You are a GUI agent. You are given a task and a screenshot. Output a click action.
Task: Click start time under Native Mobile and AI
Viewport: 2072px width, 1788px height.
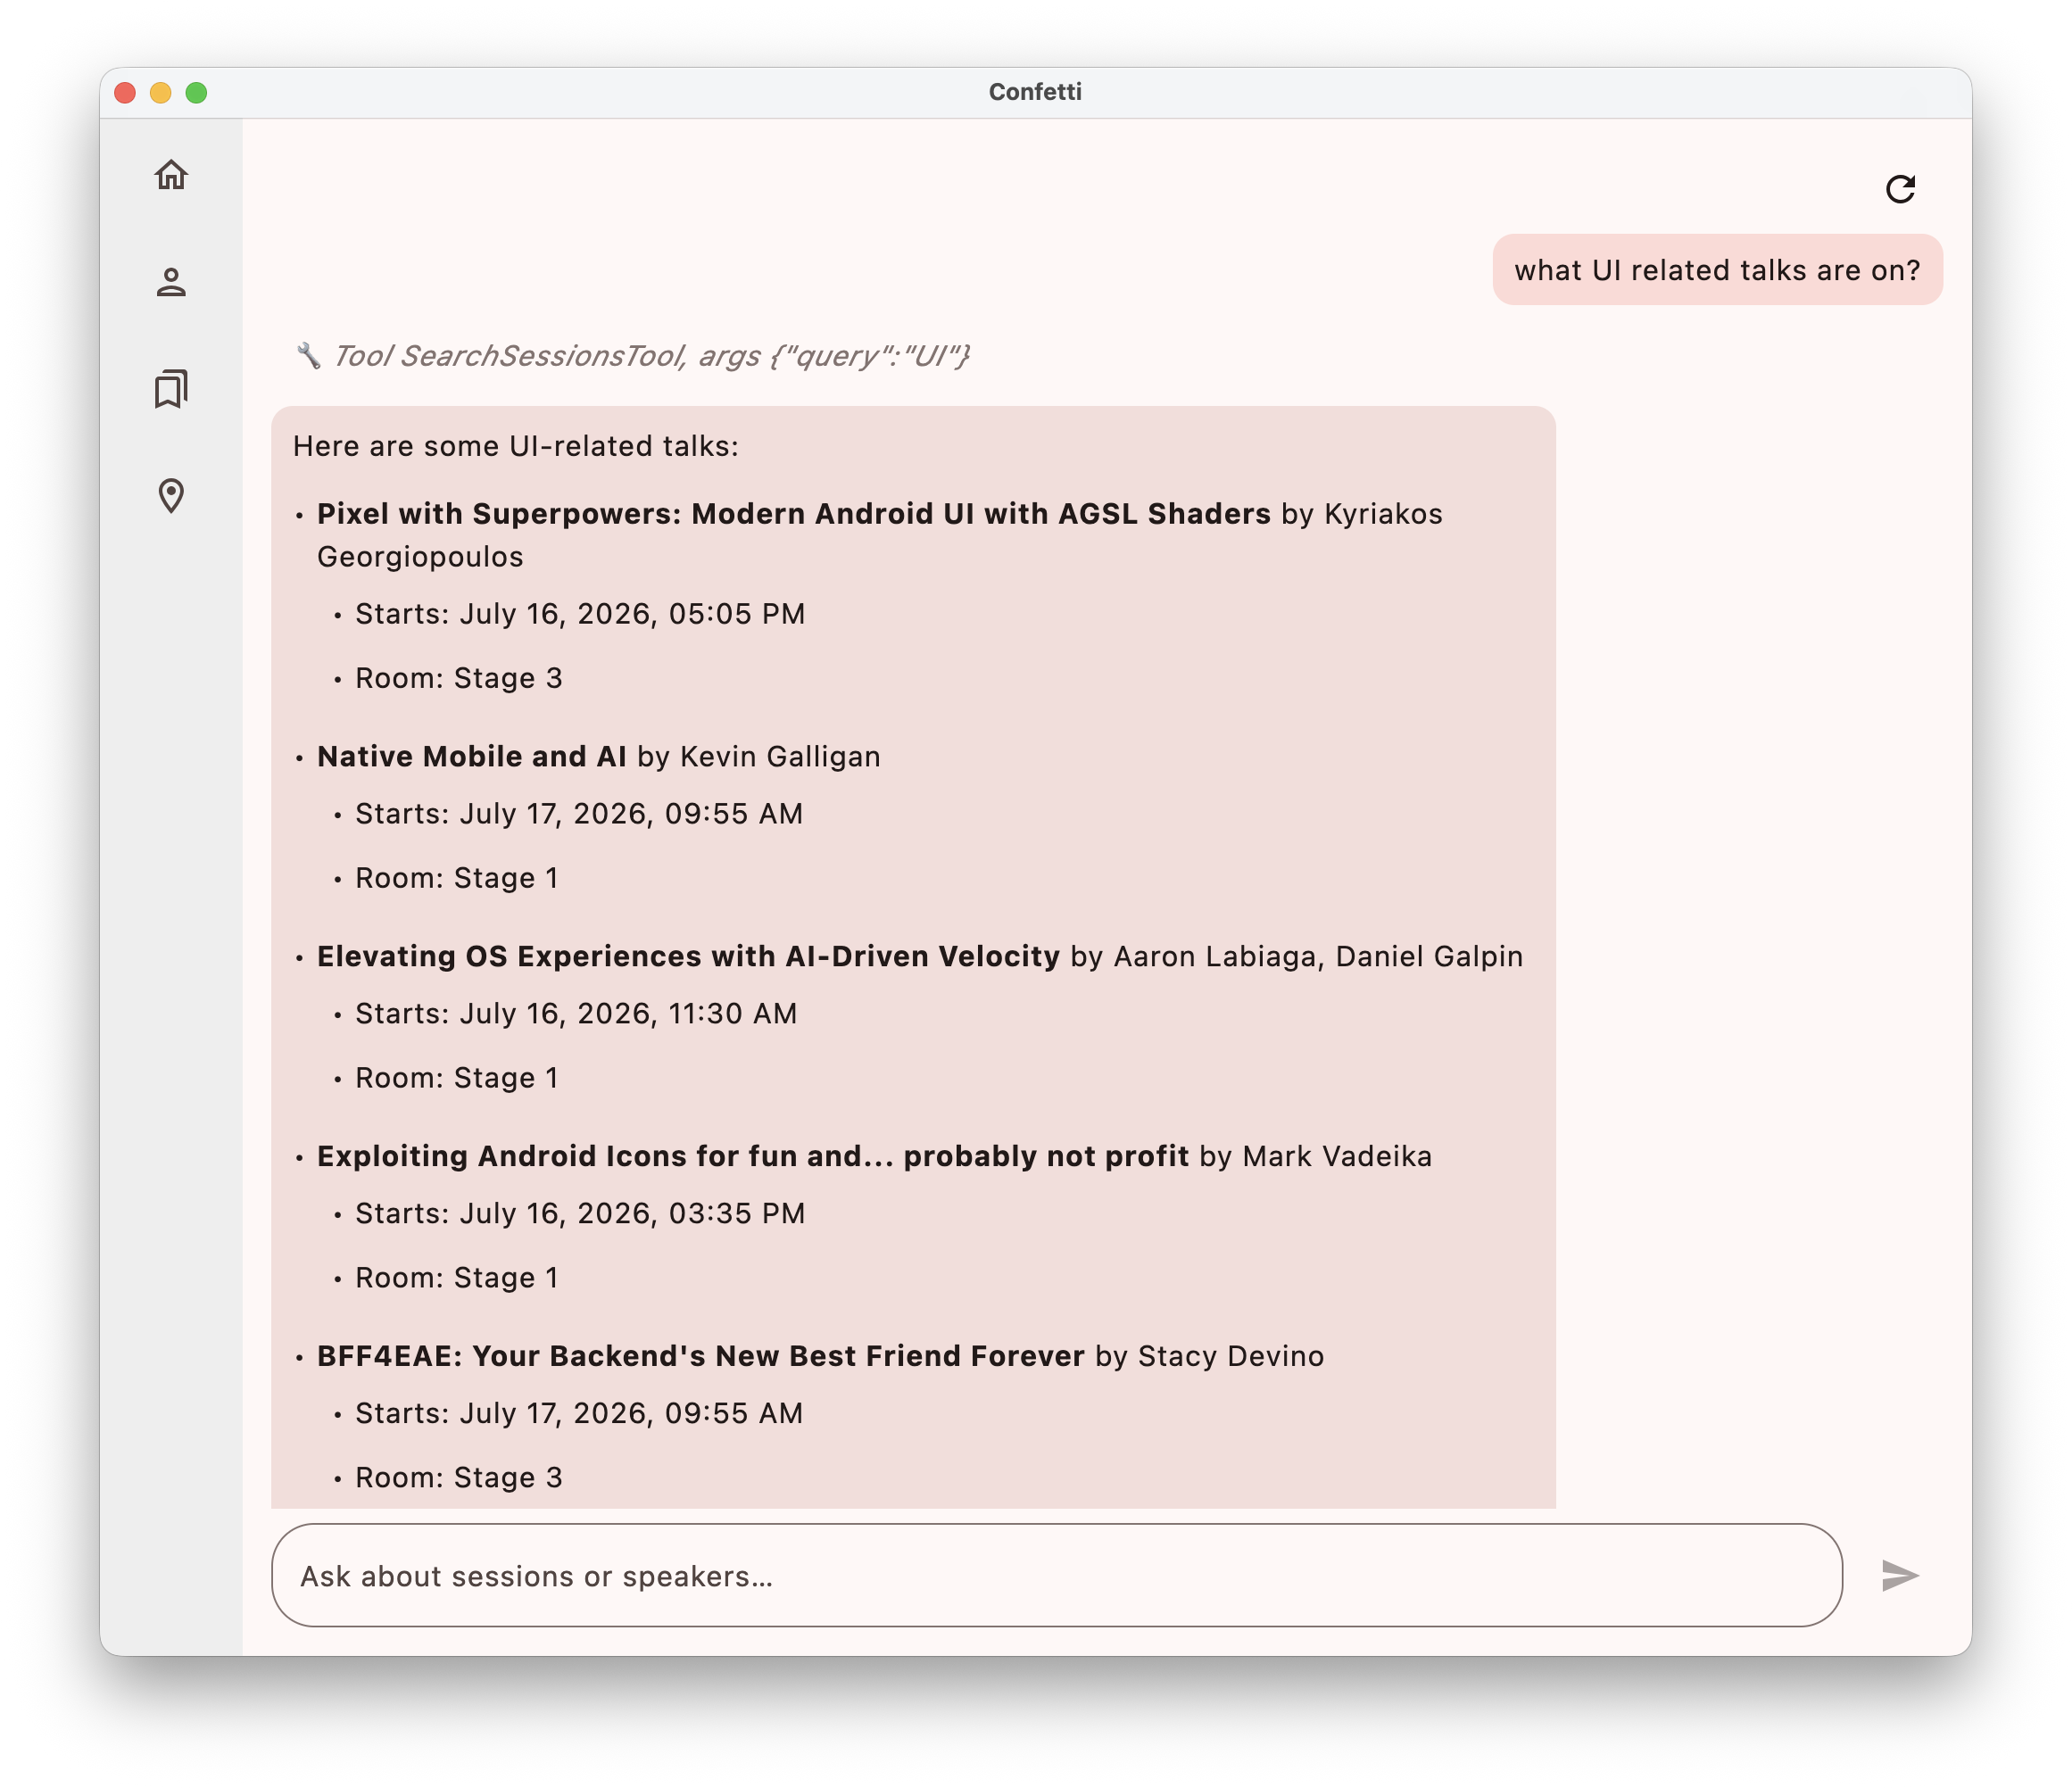(x=579, y=814)
